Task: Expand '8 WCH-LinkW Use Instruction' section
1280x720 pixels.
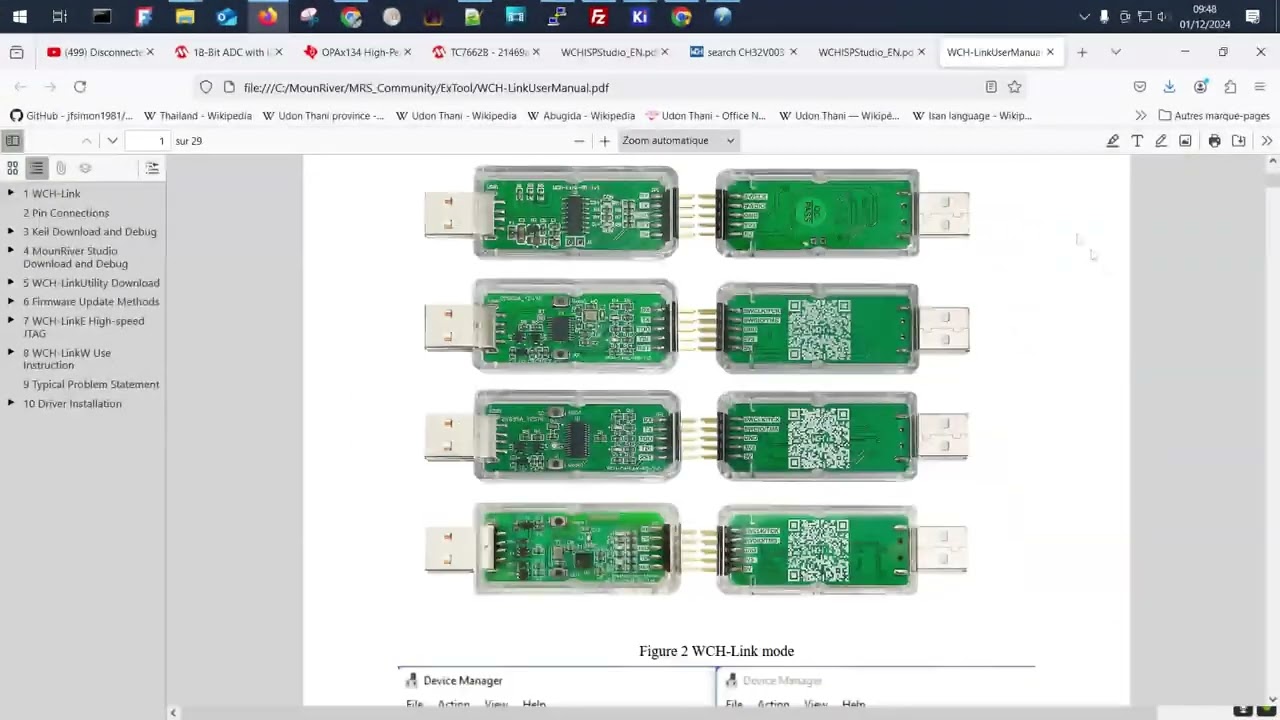Action: [11, 352]
